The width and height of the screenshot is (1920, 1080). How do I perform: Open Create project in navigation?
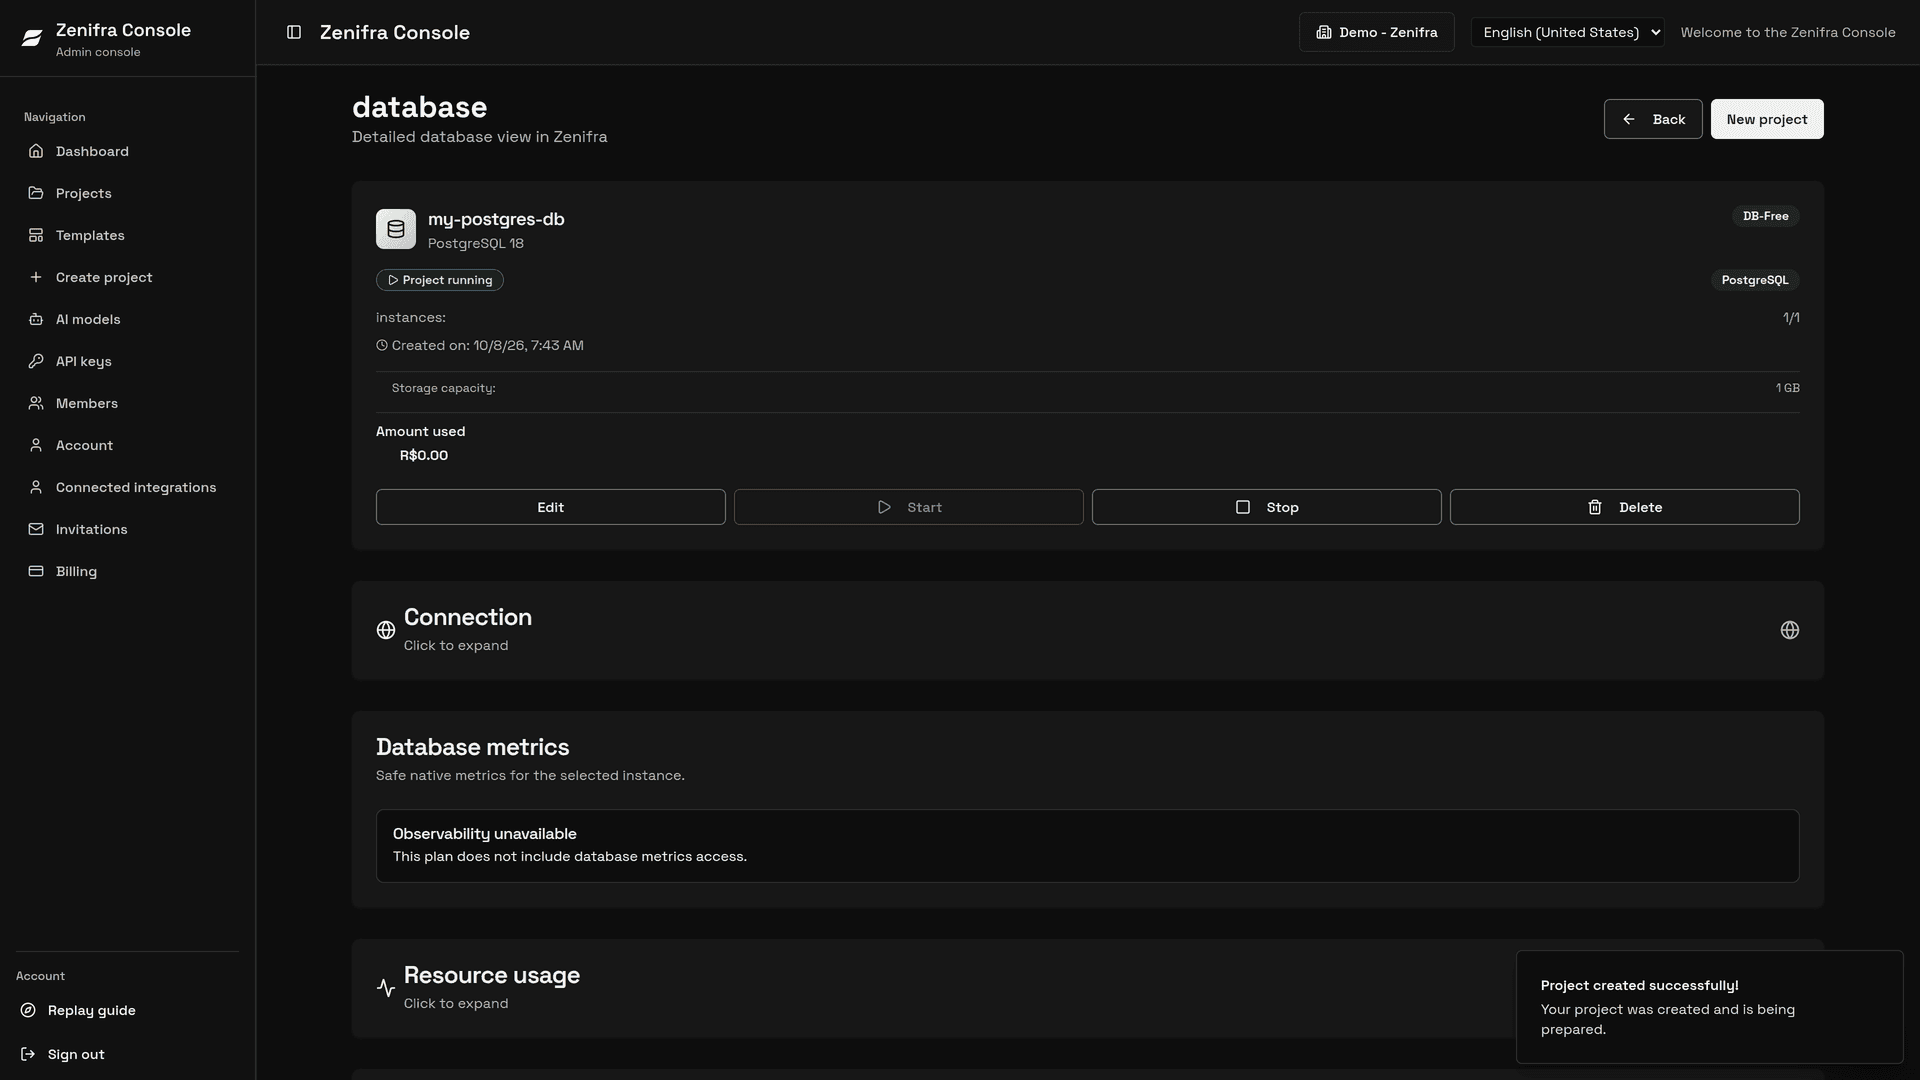(127, 277)
